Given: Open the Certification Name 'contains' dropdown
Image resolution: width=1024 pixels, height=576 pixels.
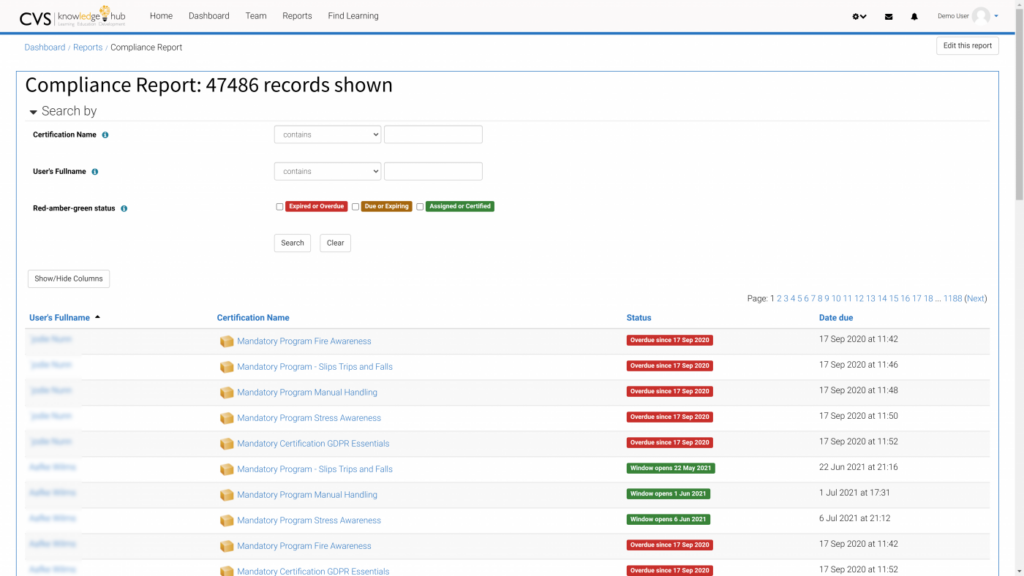Looking at the screenshot, I should 327,134.
